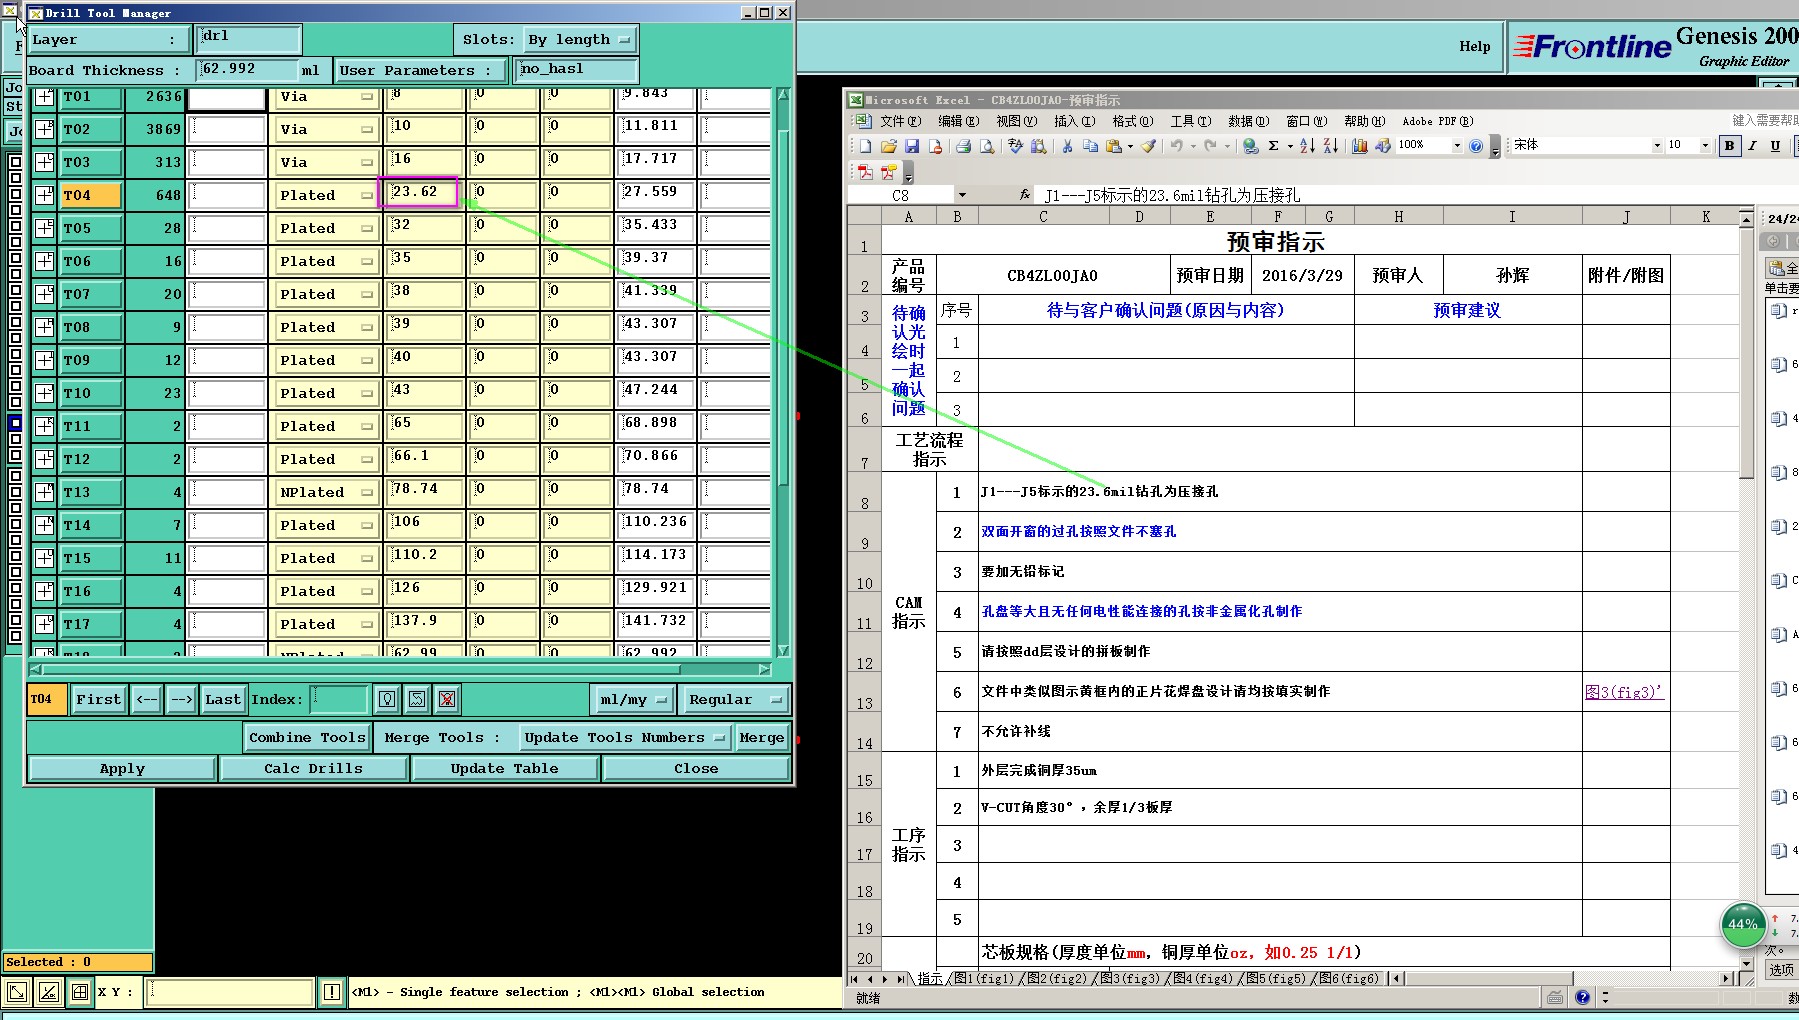Click the Index input field

coord(339,699)
